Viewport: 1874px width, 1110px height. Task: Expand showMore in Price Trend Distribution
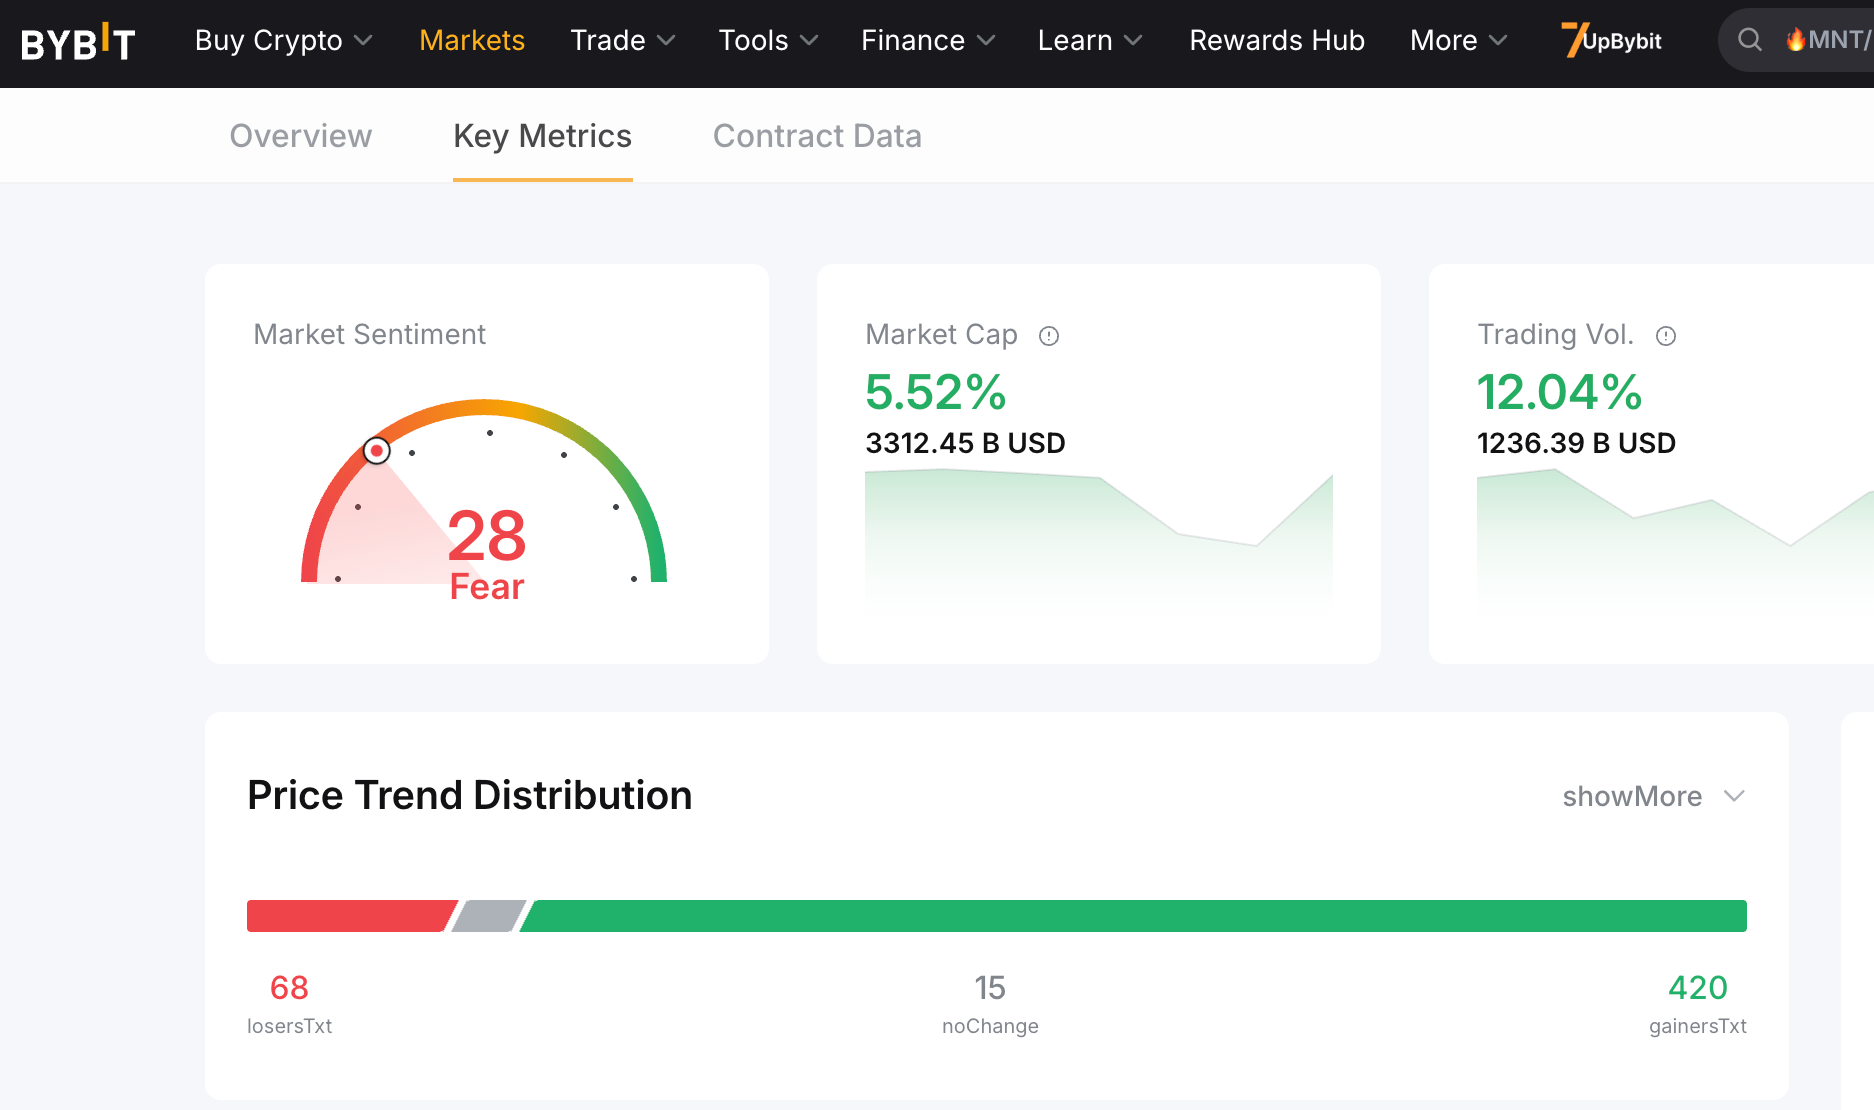tap(1653, 796)
